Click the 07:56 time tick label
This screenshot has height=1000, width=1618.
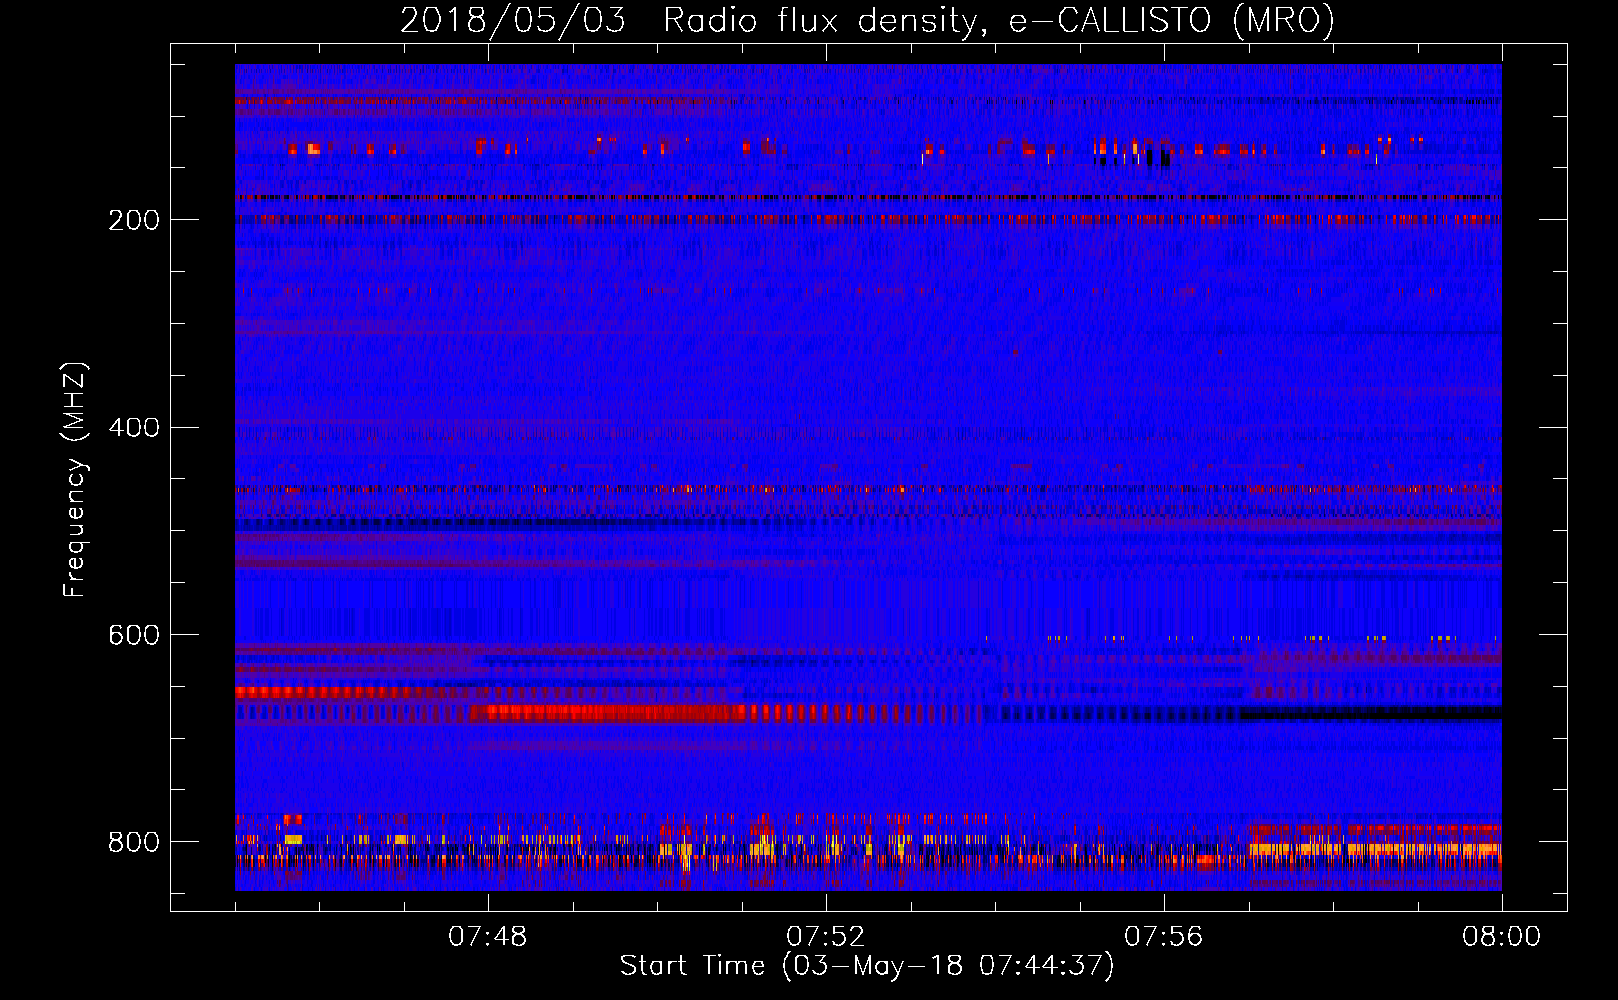click(x=1164, y=937)
